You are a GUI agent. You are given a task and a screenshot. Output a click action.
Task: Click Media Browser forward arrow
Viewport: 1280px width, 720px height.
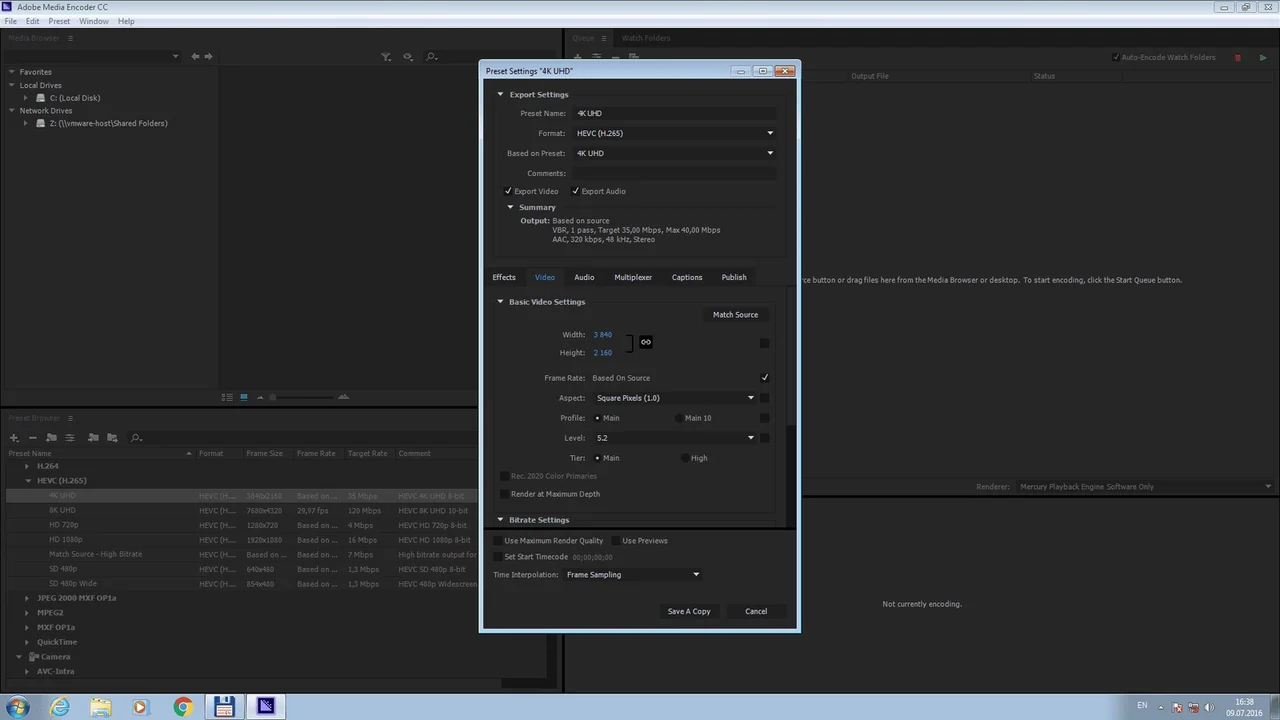pyautogui.click(x=208, y=57)
